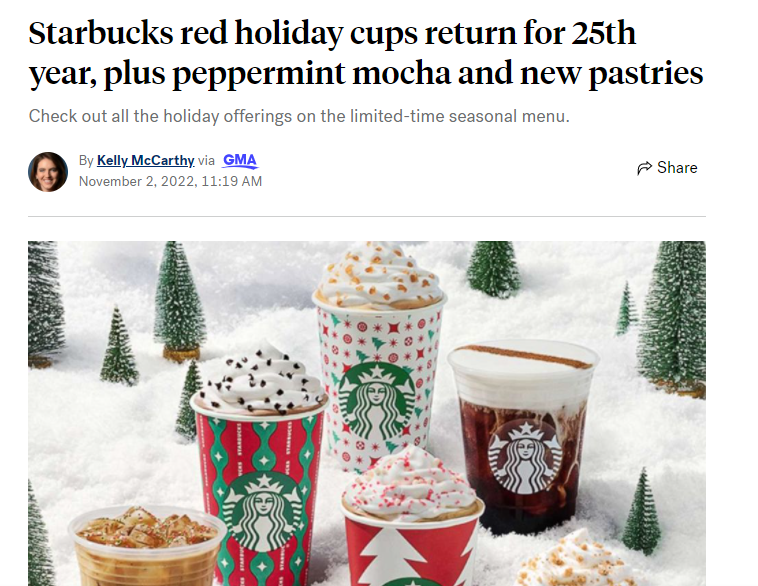Click the subheading about limited-time seasonal menu
Image resolution: width=758 pixels, height=586 pixels.
[x=299, y=116]
